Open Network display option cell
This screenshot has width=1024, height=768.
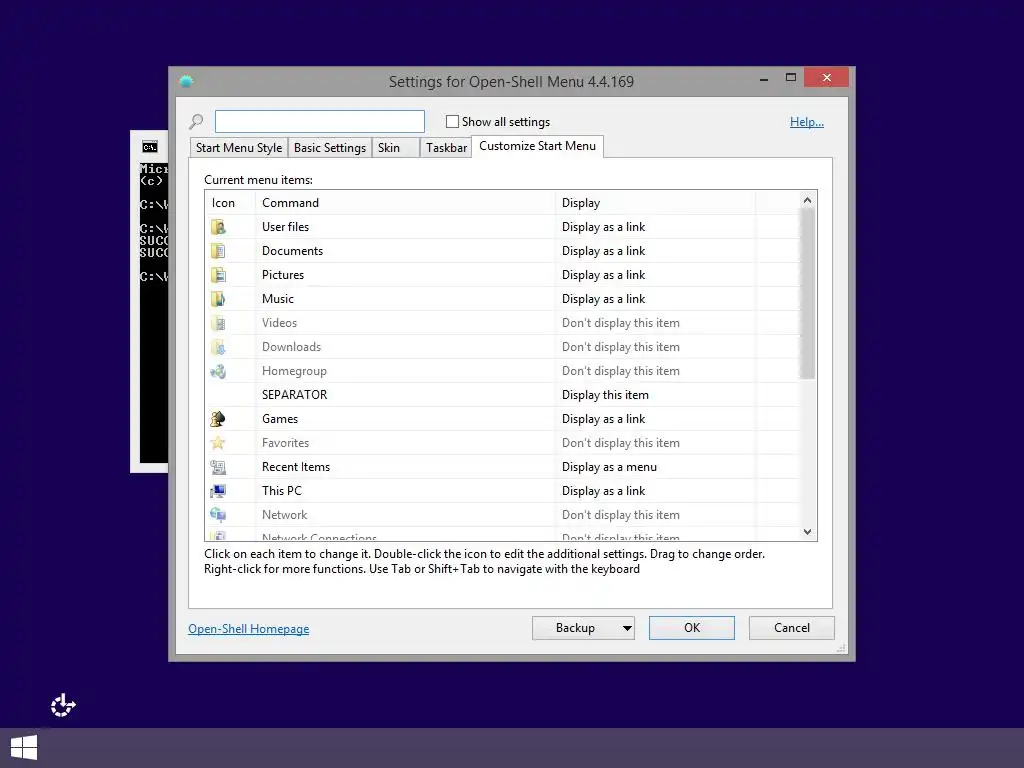(x=656, y=515)
